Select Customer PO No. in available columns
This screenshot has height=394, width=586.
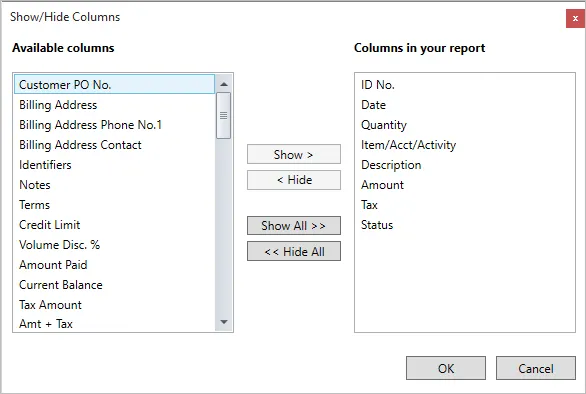coord(114,84)
